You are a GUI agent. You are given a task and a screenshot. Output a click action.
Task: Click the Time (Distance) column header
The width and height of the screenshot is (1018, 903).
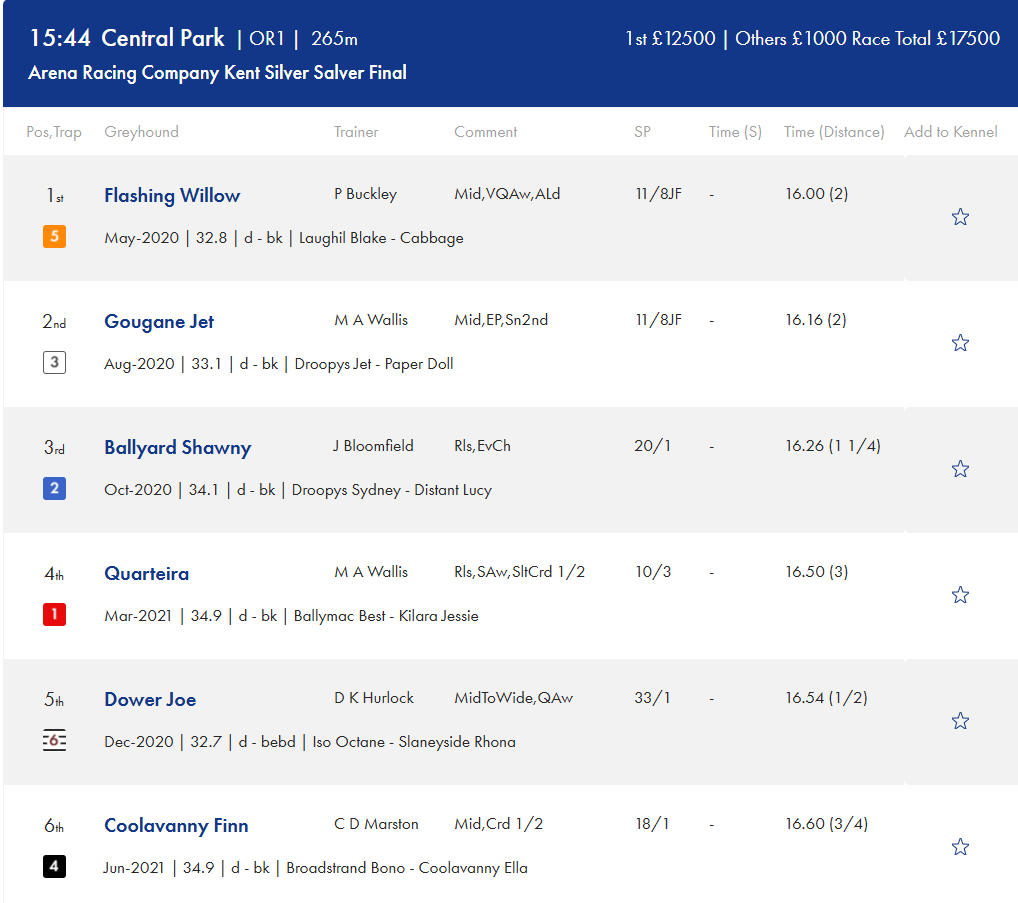click(x=834, y=132)
